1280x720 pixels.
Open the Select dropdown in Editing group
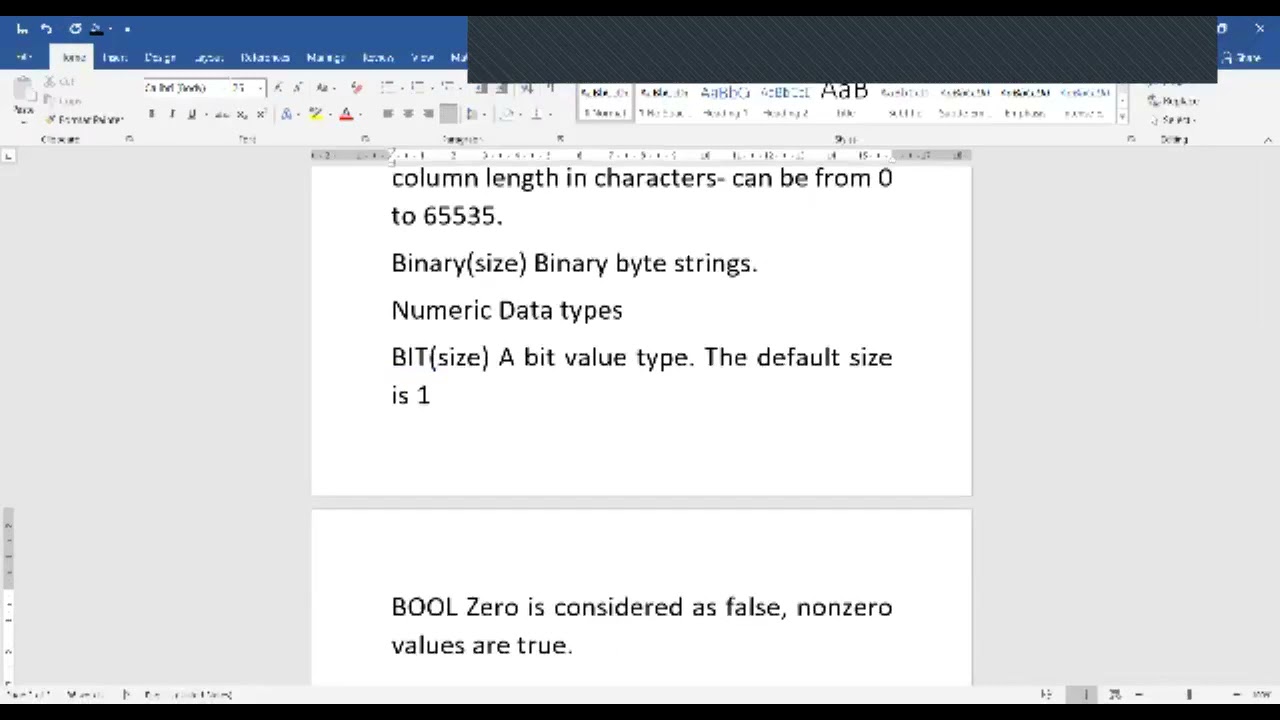[x=1172, y=120]
